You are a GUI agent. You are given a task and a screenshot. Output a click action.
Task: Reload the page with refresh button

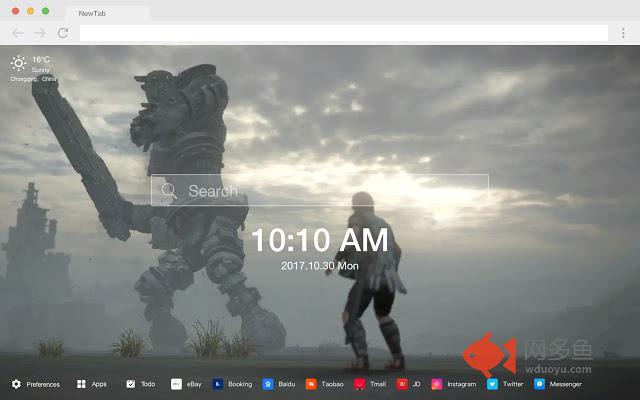62,33
